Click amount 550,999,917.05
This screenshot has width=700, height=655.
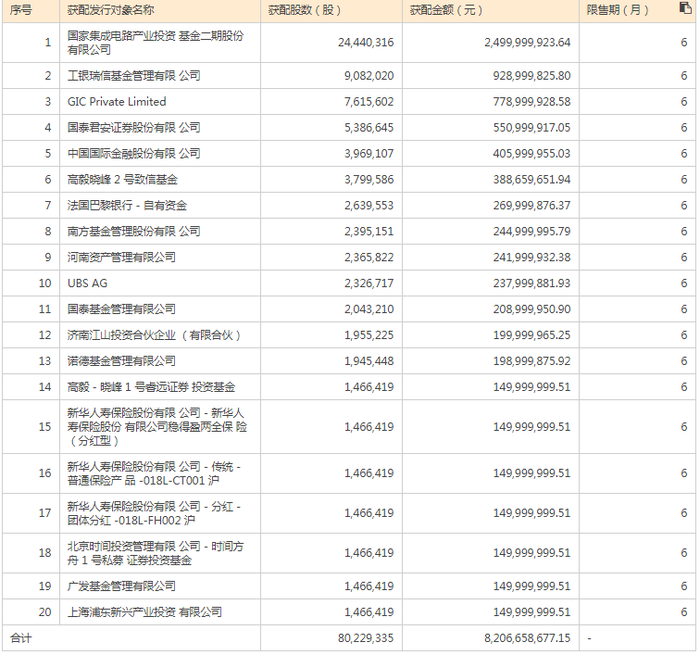(532, 128)
